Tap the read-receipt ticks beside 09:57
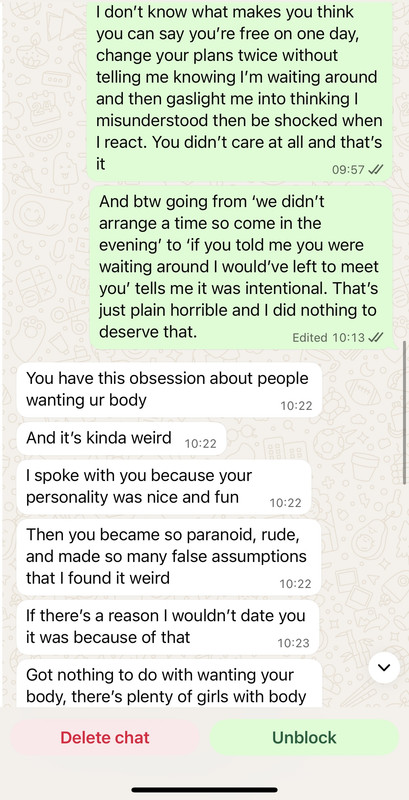Viewport: 409px width, 800px height. click(x=375, y=169)
